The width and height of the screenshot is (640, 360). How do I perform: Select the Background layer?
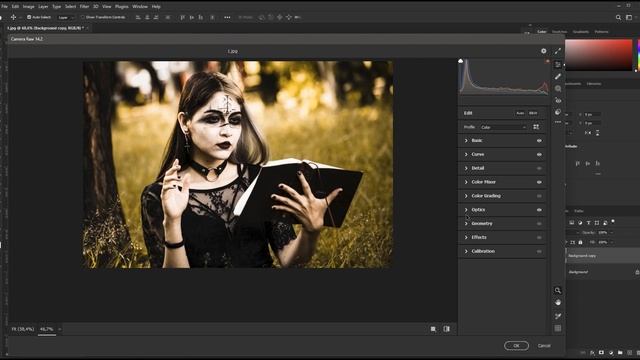click(x=602, y=272)
